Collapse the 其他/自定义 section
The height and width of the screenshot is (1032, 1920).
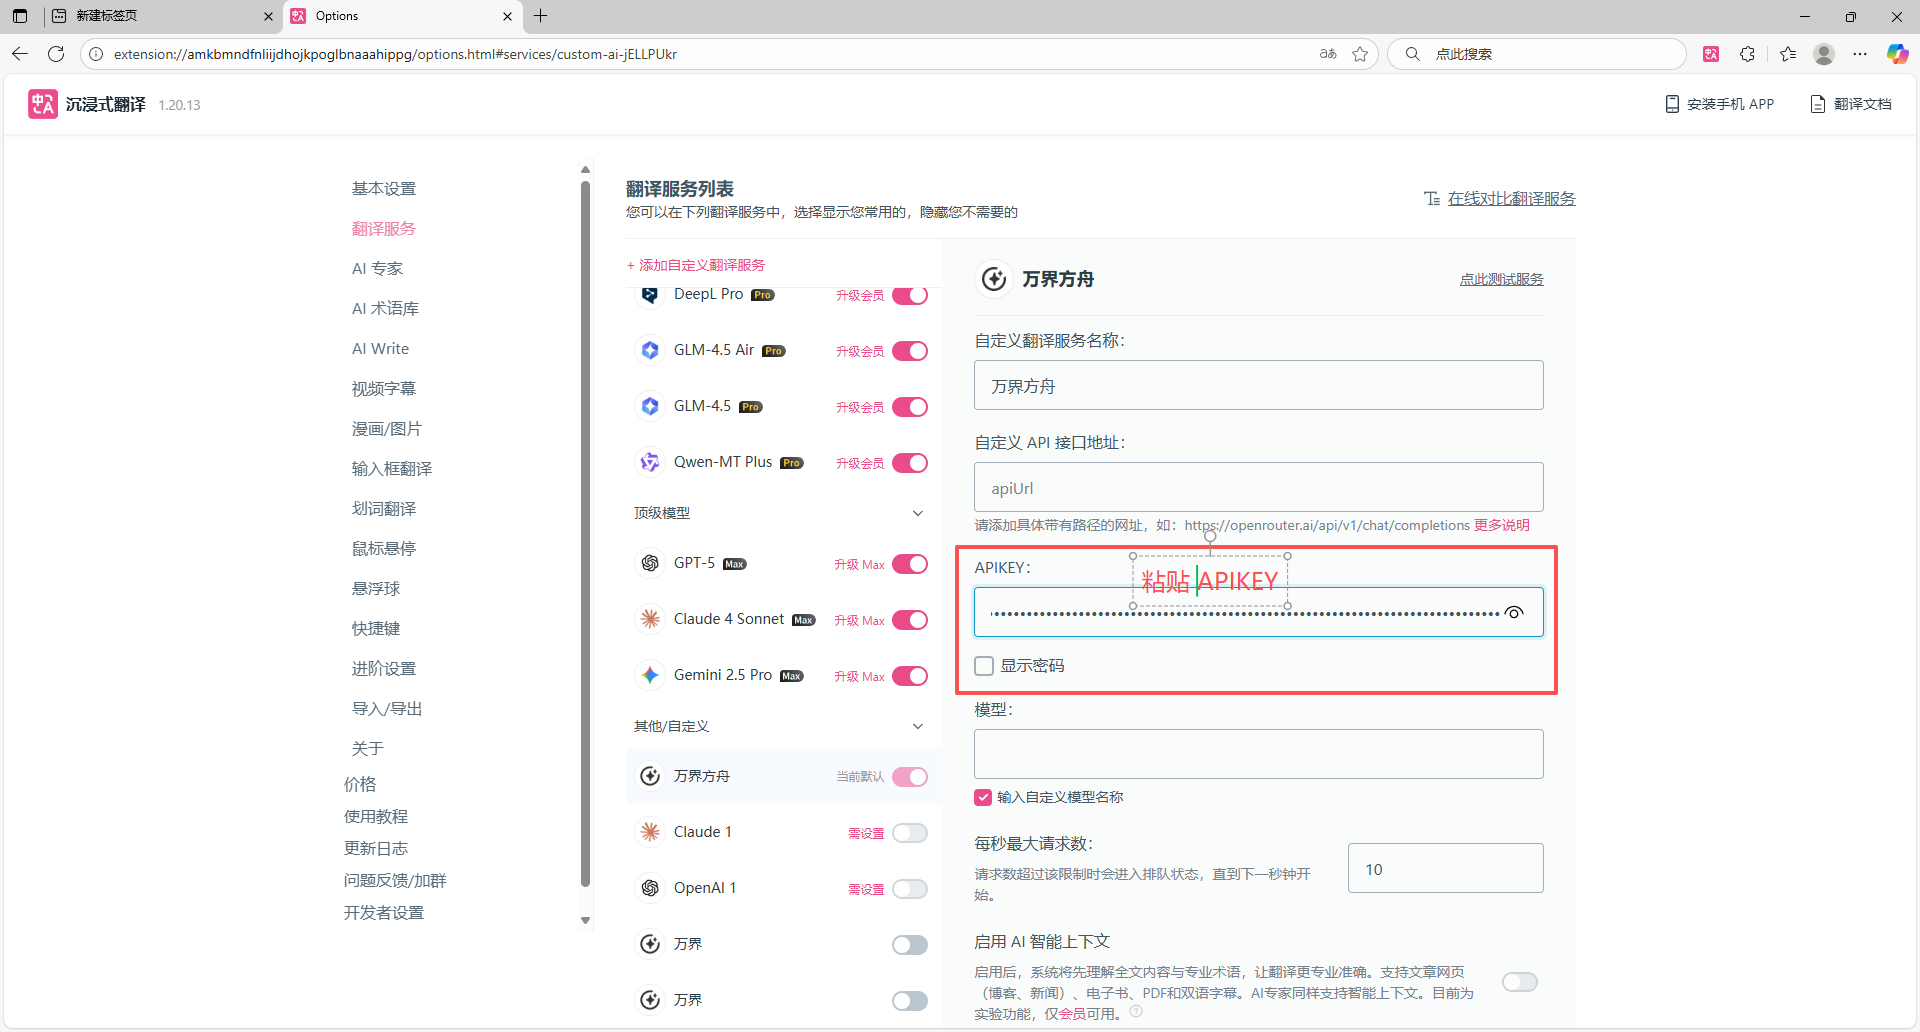tap(917, 726)
